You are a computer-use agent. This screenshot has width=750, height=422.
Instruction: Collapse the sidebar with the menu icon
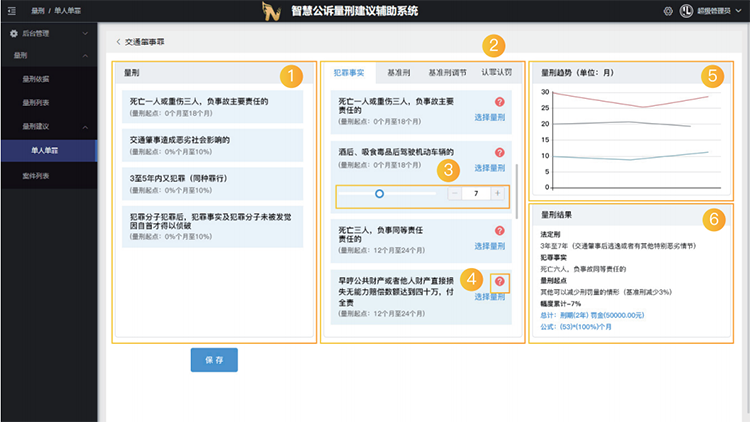click(10, 11)
